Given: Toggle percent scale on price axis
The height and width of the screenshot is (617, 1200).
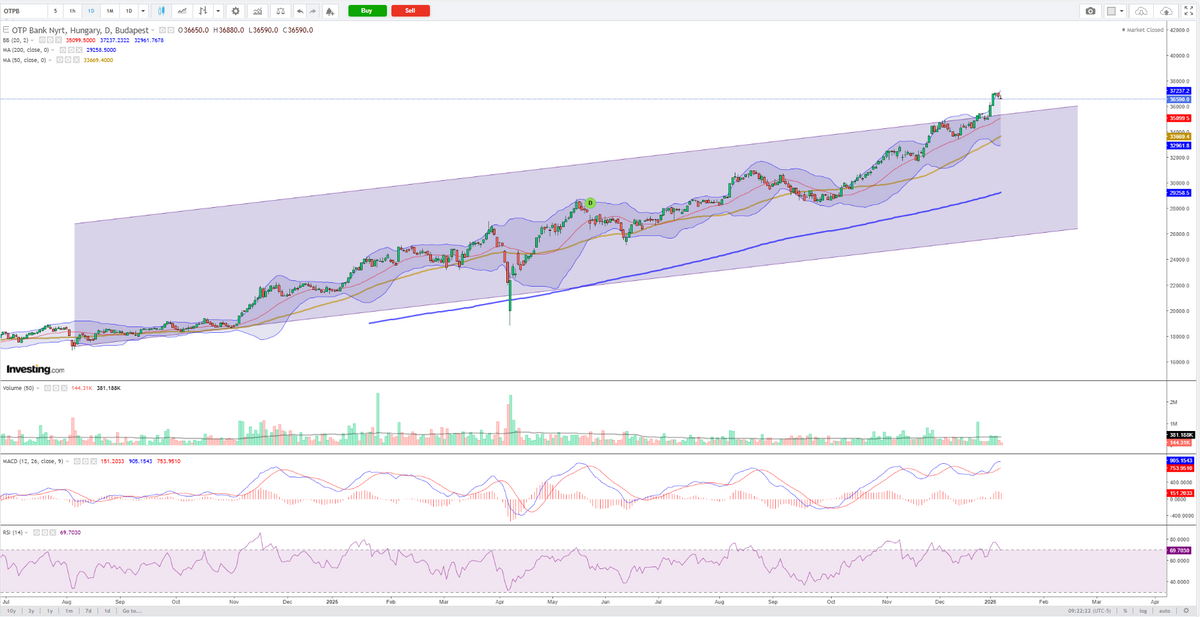Looking at the screenshot, I should point(1125,610).
